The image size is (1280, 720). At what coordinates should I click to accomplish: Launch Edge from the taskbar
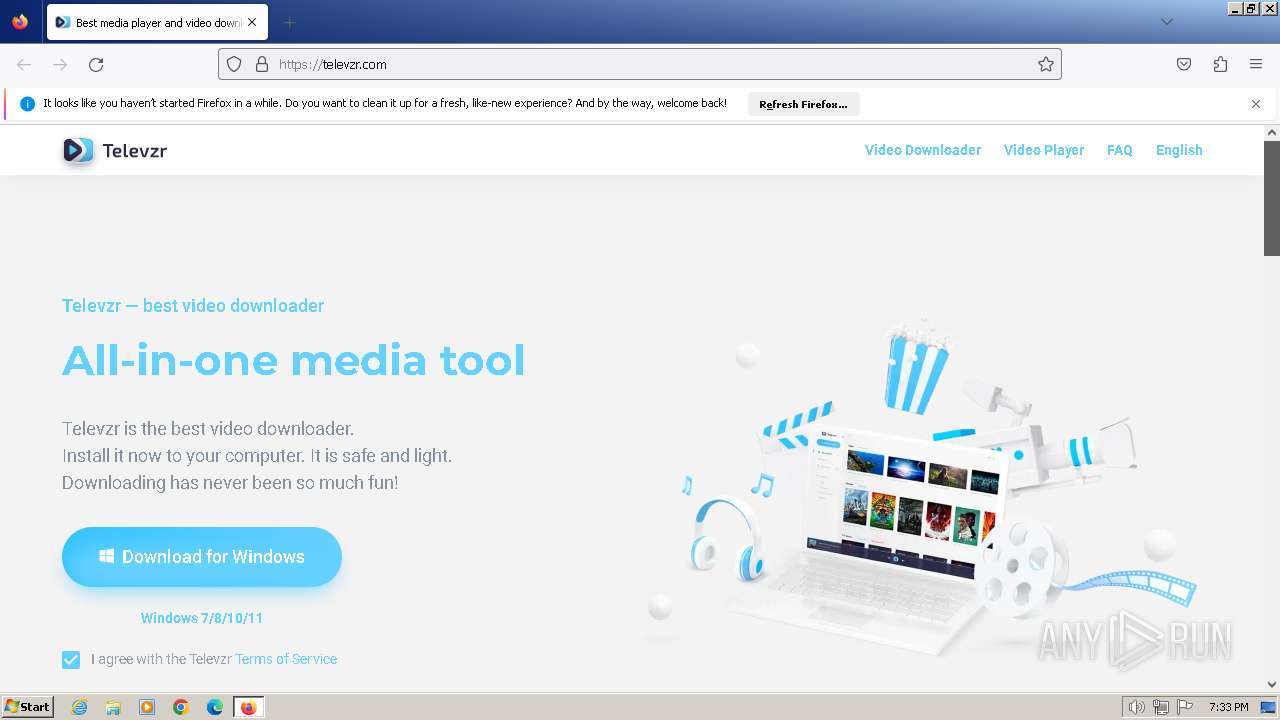click(x=215, y=707)
